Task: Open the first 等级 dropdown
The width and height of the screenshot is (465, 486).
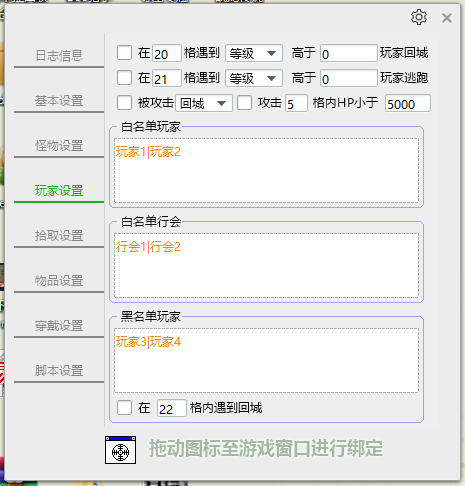Action: click(x=254, y=53)
